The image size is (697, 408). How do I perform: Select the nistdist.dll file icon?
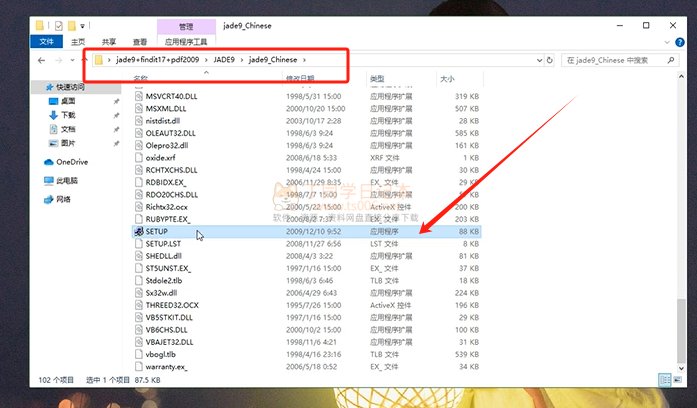(x=139, y=121)
